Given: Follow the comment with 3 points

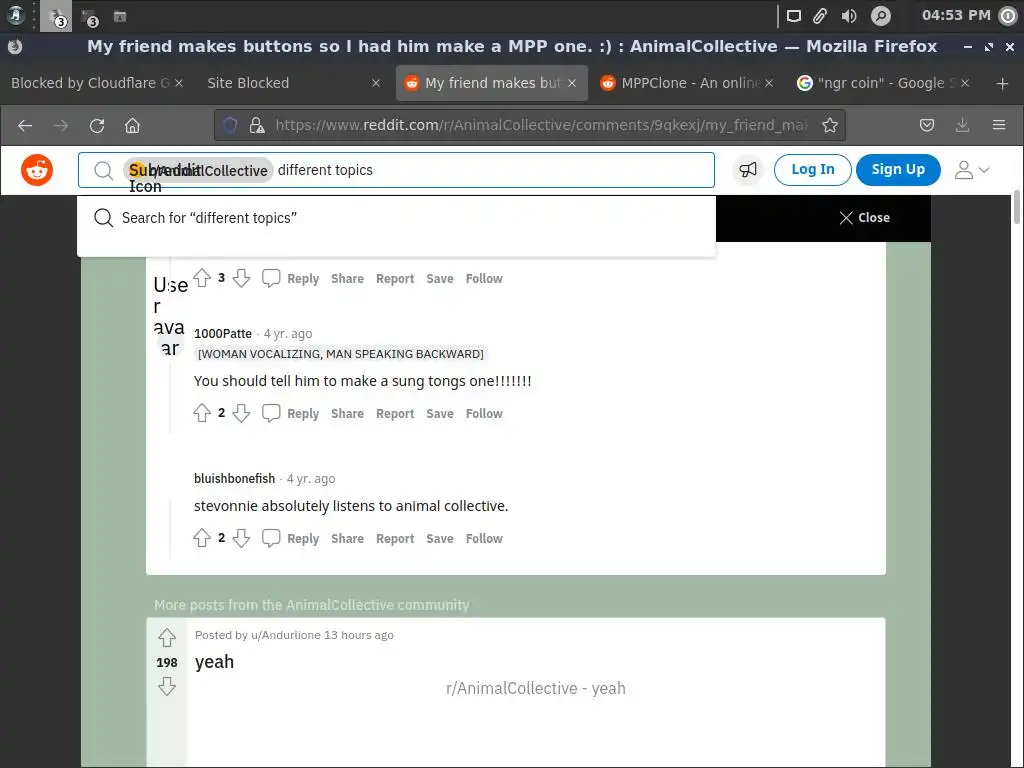Looking at the screenshot, I should (484, 279).
